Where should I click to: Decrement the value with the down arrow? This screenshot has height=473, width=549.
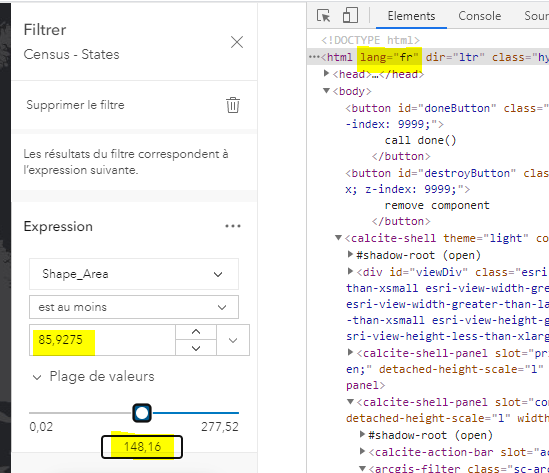click(196, 348)
